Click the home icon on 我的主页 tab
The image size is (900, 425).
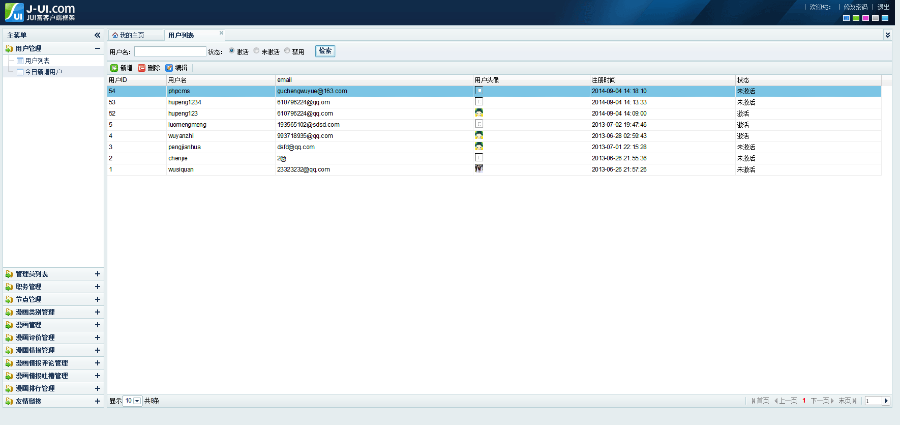pyautogui.click(x=115, y=35)
